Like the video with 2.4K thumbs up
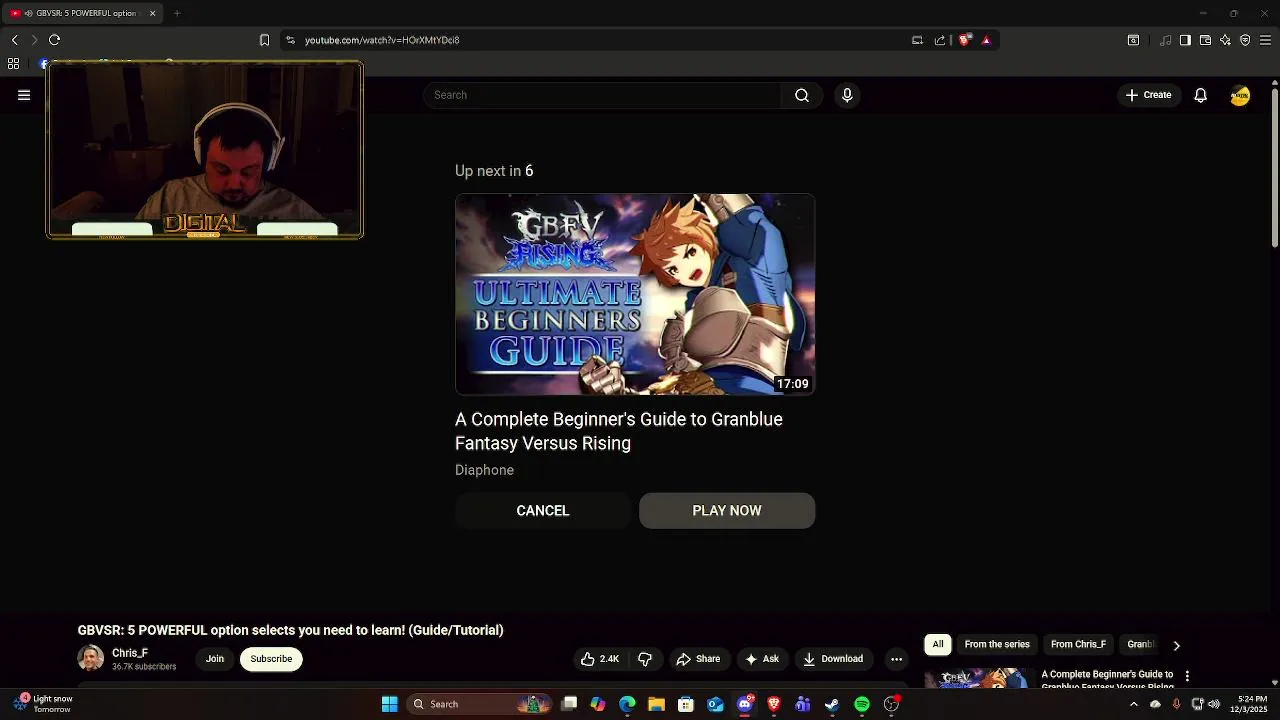 coord(600,659)
